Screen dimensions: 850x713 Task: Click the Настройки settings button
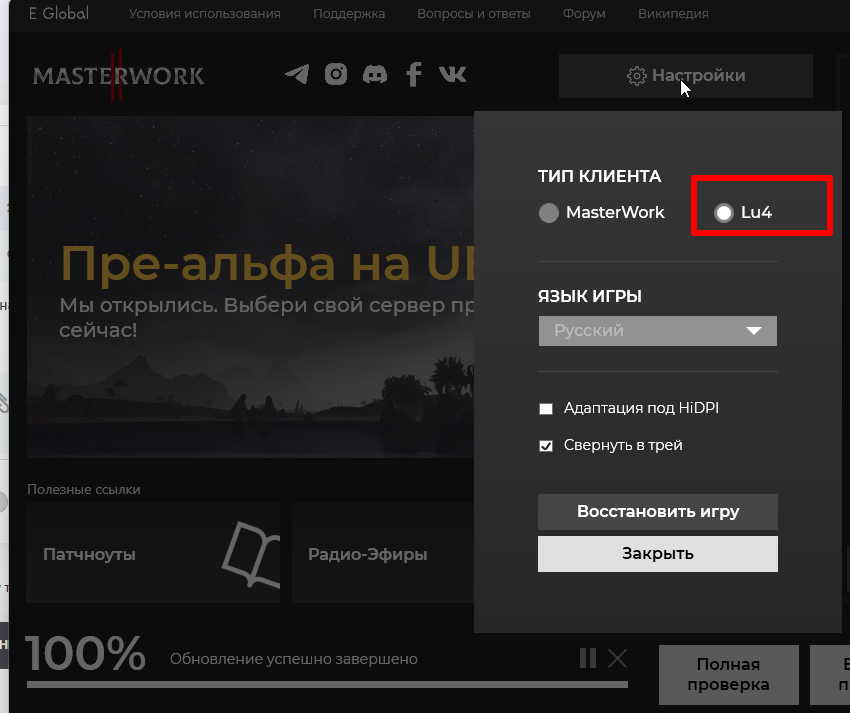[x=686, y=76]
